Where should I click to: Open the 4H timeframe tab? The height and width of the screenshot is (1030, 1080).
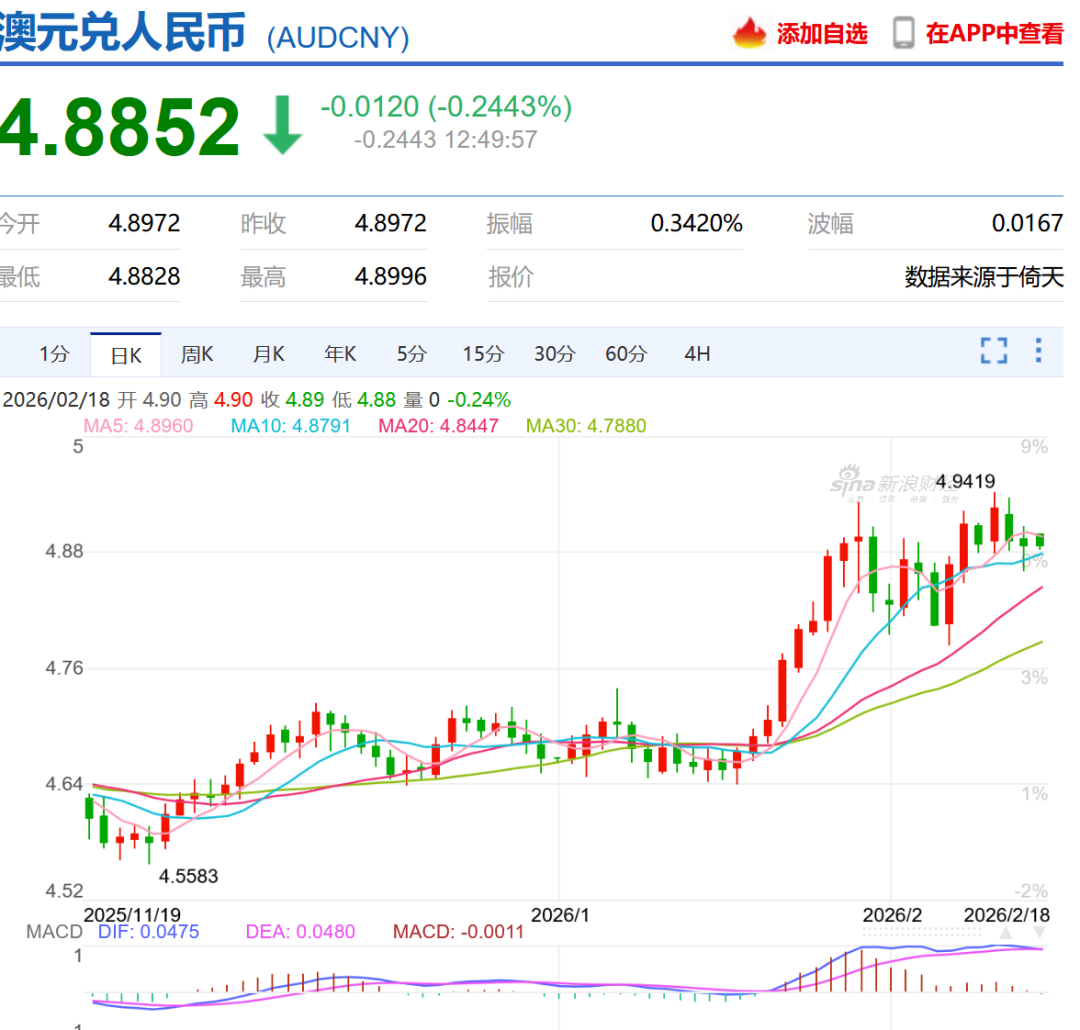[x=697, y=354]
